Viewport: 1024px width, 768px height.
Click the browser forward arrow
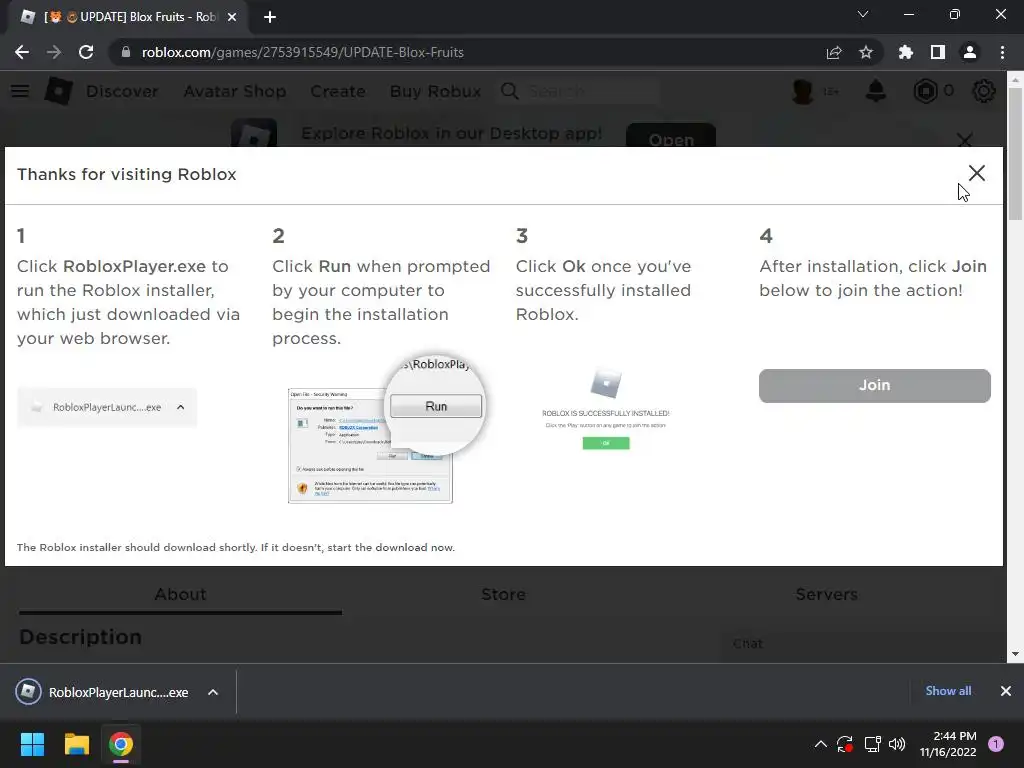[54, 52]
